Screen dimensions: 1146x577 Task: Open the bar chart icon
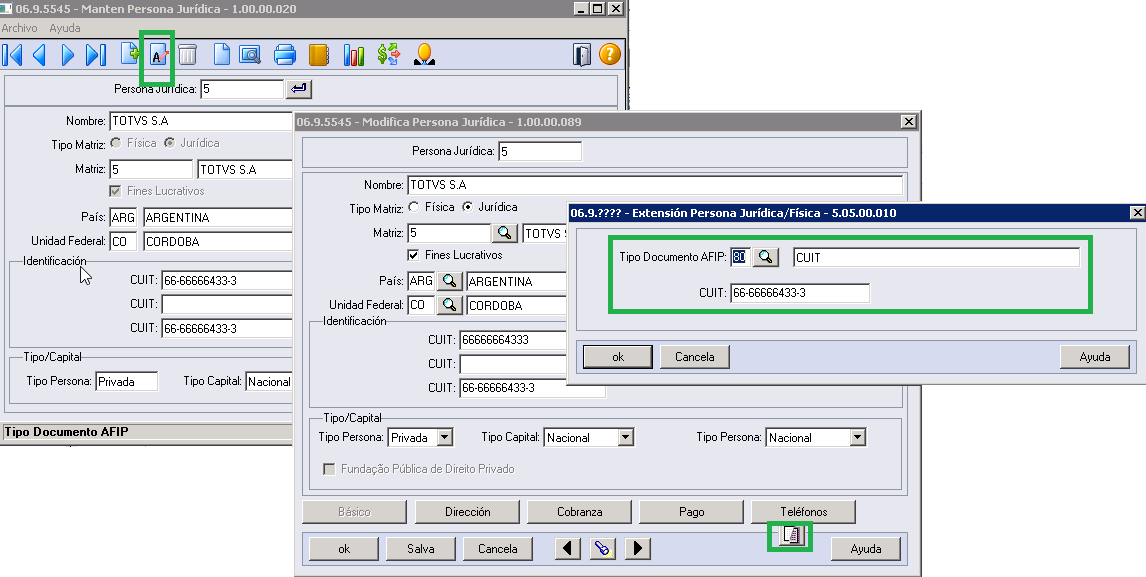[x=354, y=55]
